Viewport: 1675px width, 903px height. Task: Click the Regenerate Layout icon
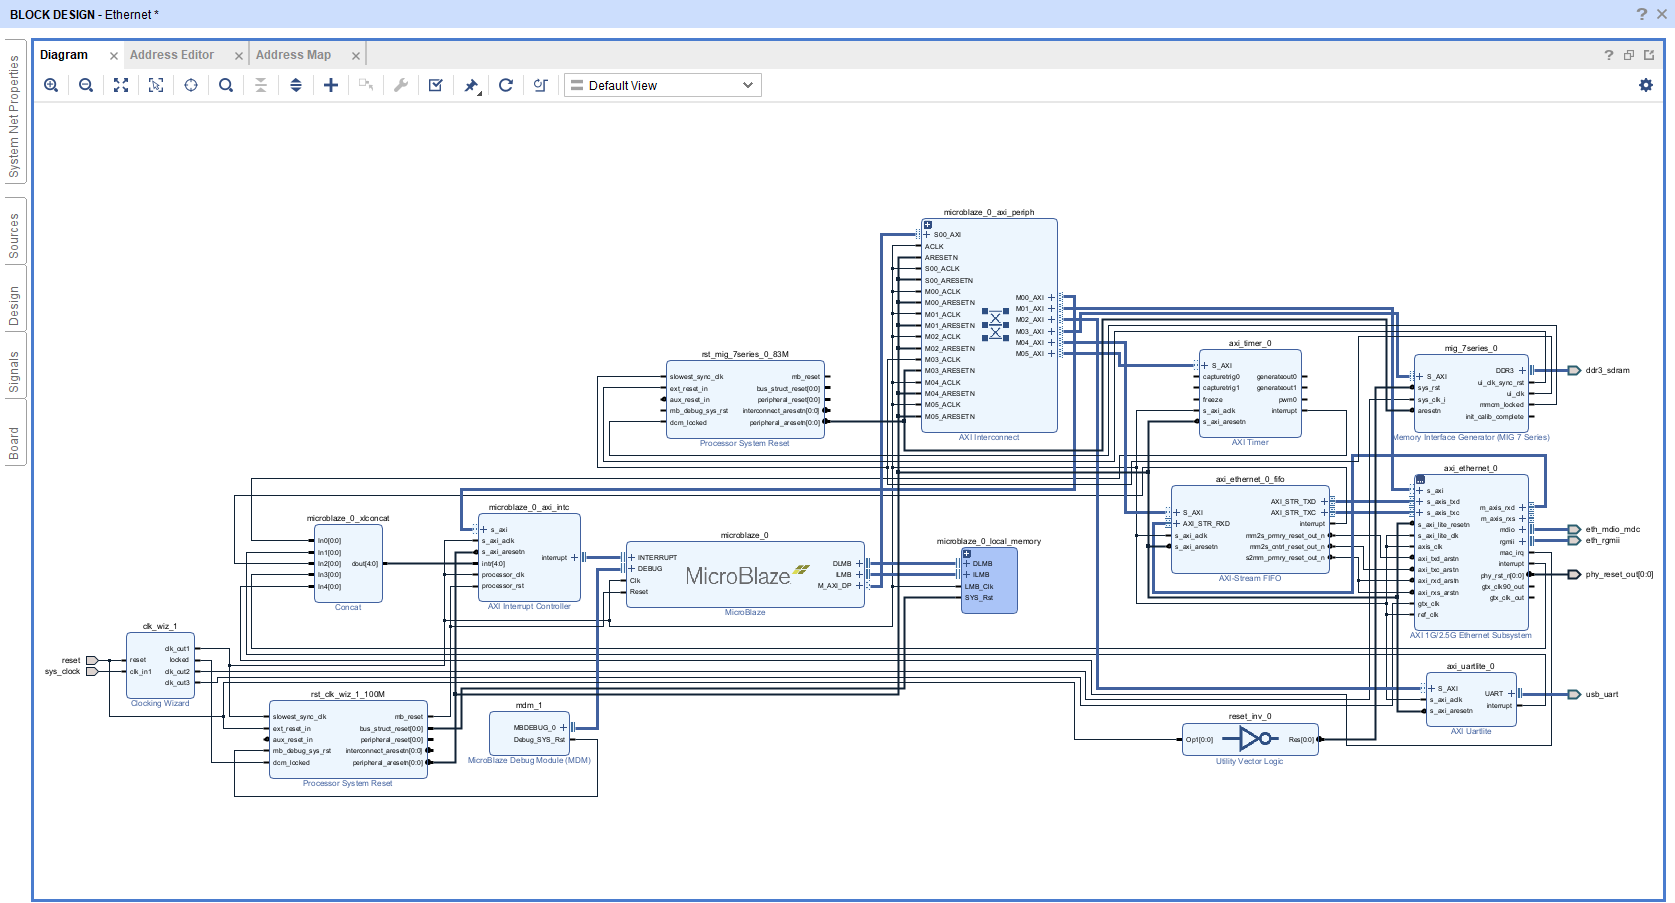coord(506,86)
